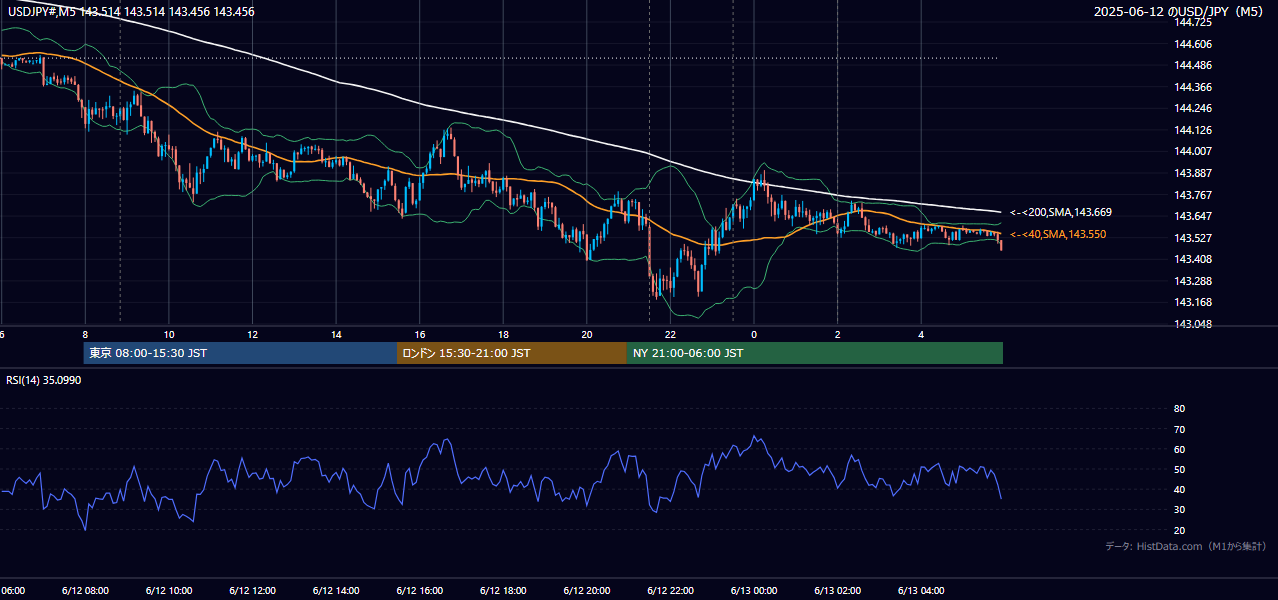Click price axis label 143.887
This screenshot has height=600, width=1278.
[1194, 173]
